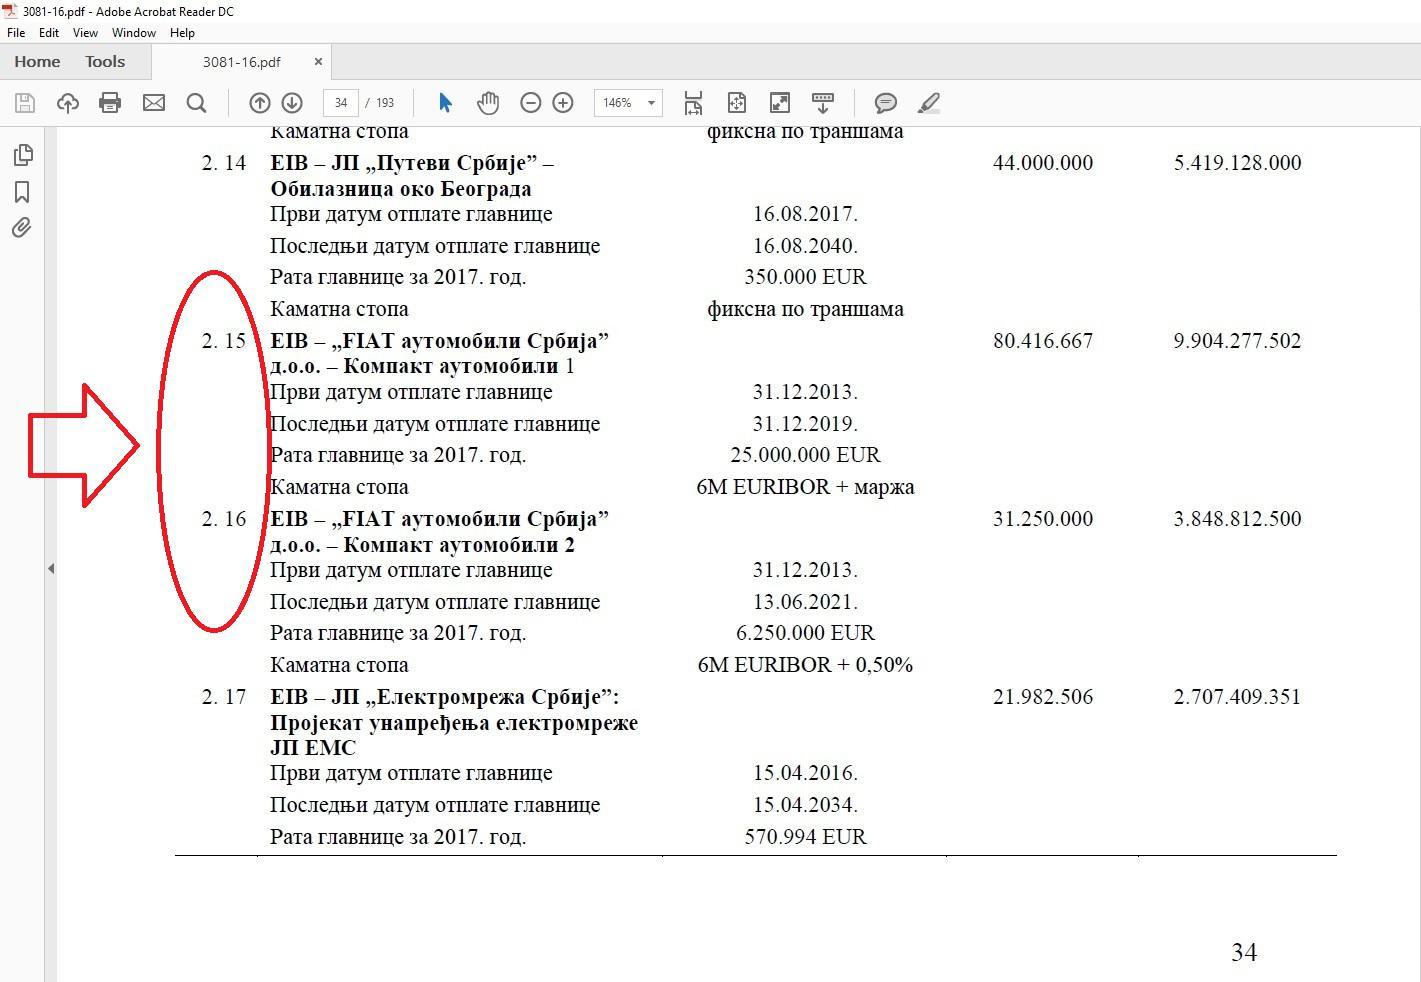Image resolution: width=1421 pixels, height=982 pixels.
Task: Activate the Hand pan tool
Action: [488, 103]
